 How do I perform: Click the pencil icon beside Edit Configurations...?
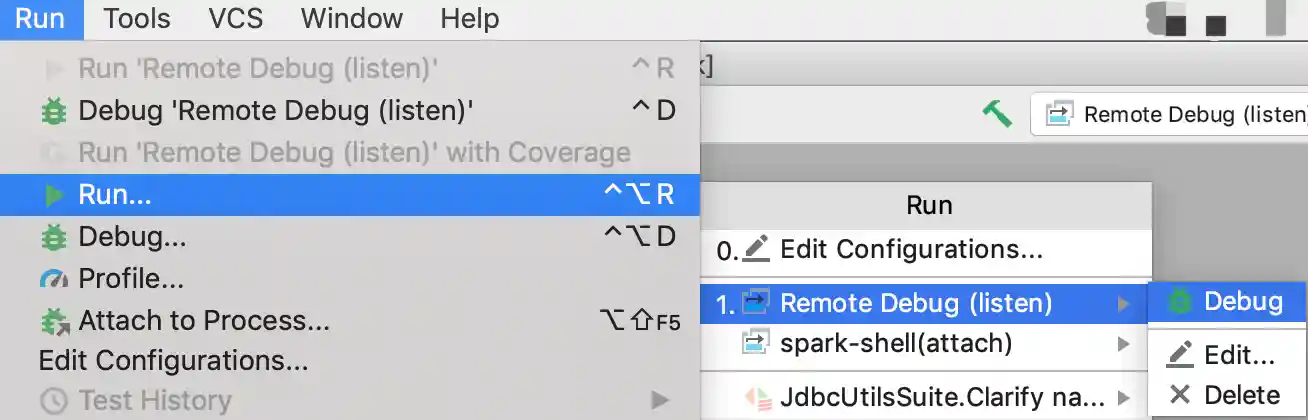757,249
